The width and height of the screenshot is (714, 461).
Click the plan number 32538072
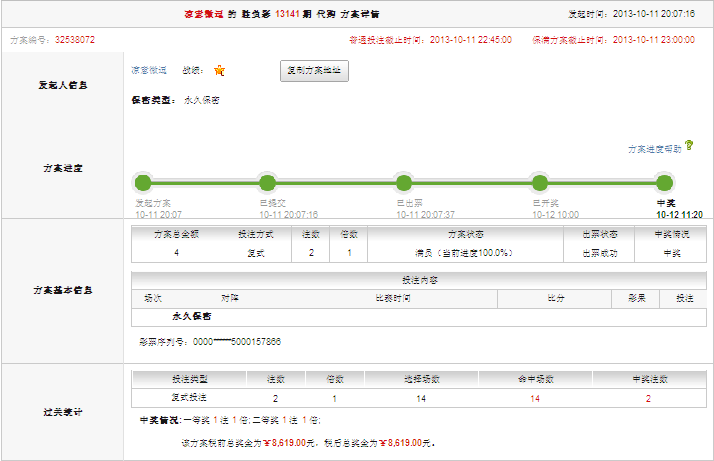(x=74, y=40)
